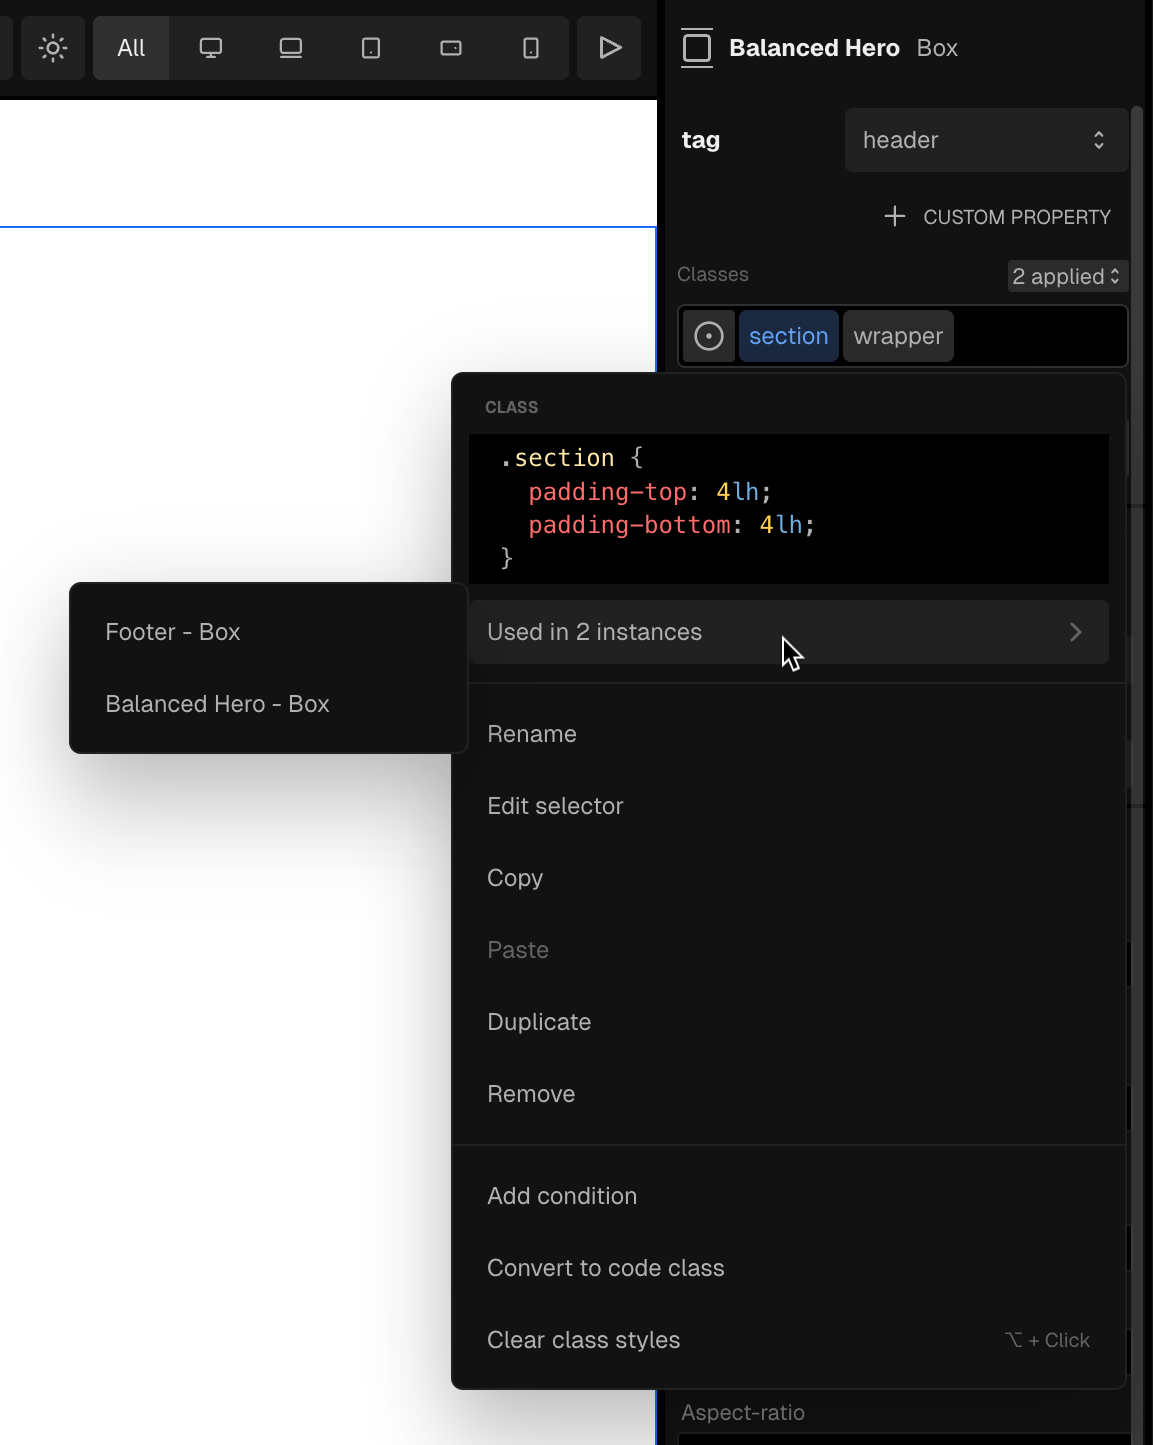Switch to desktop monitor breakpoint
1153x1445 pixels.
(211, 48)
